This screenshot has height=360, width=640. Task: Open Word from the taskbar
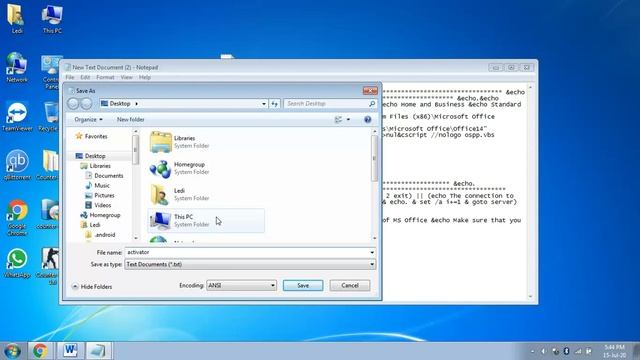(x=70, y=351)
